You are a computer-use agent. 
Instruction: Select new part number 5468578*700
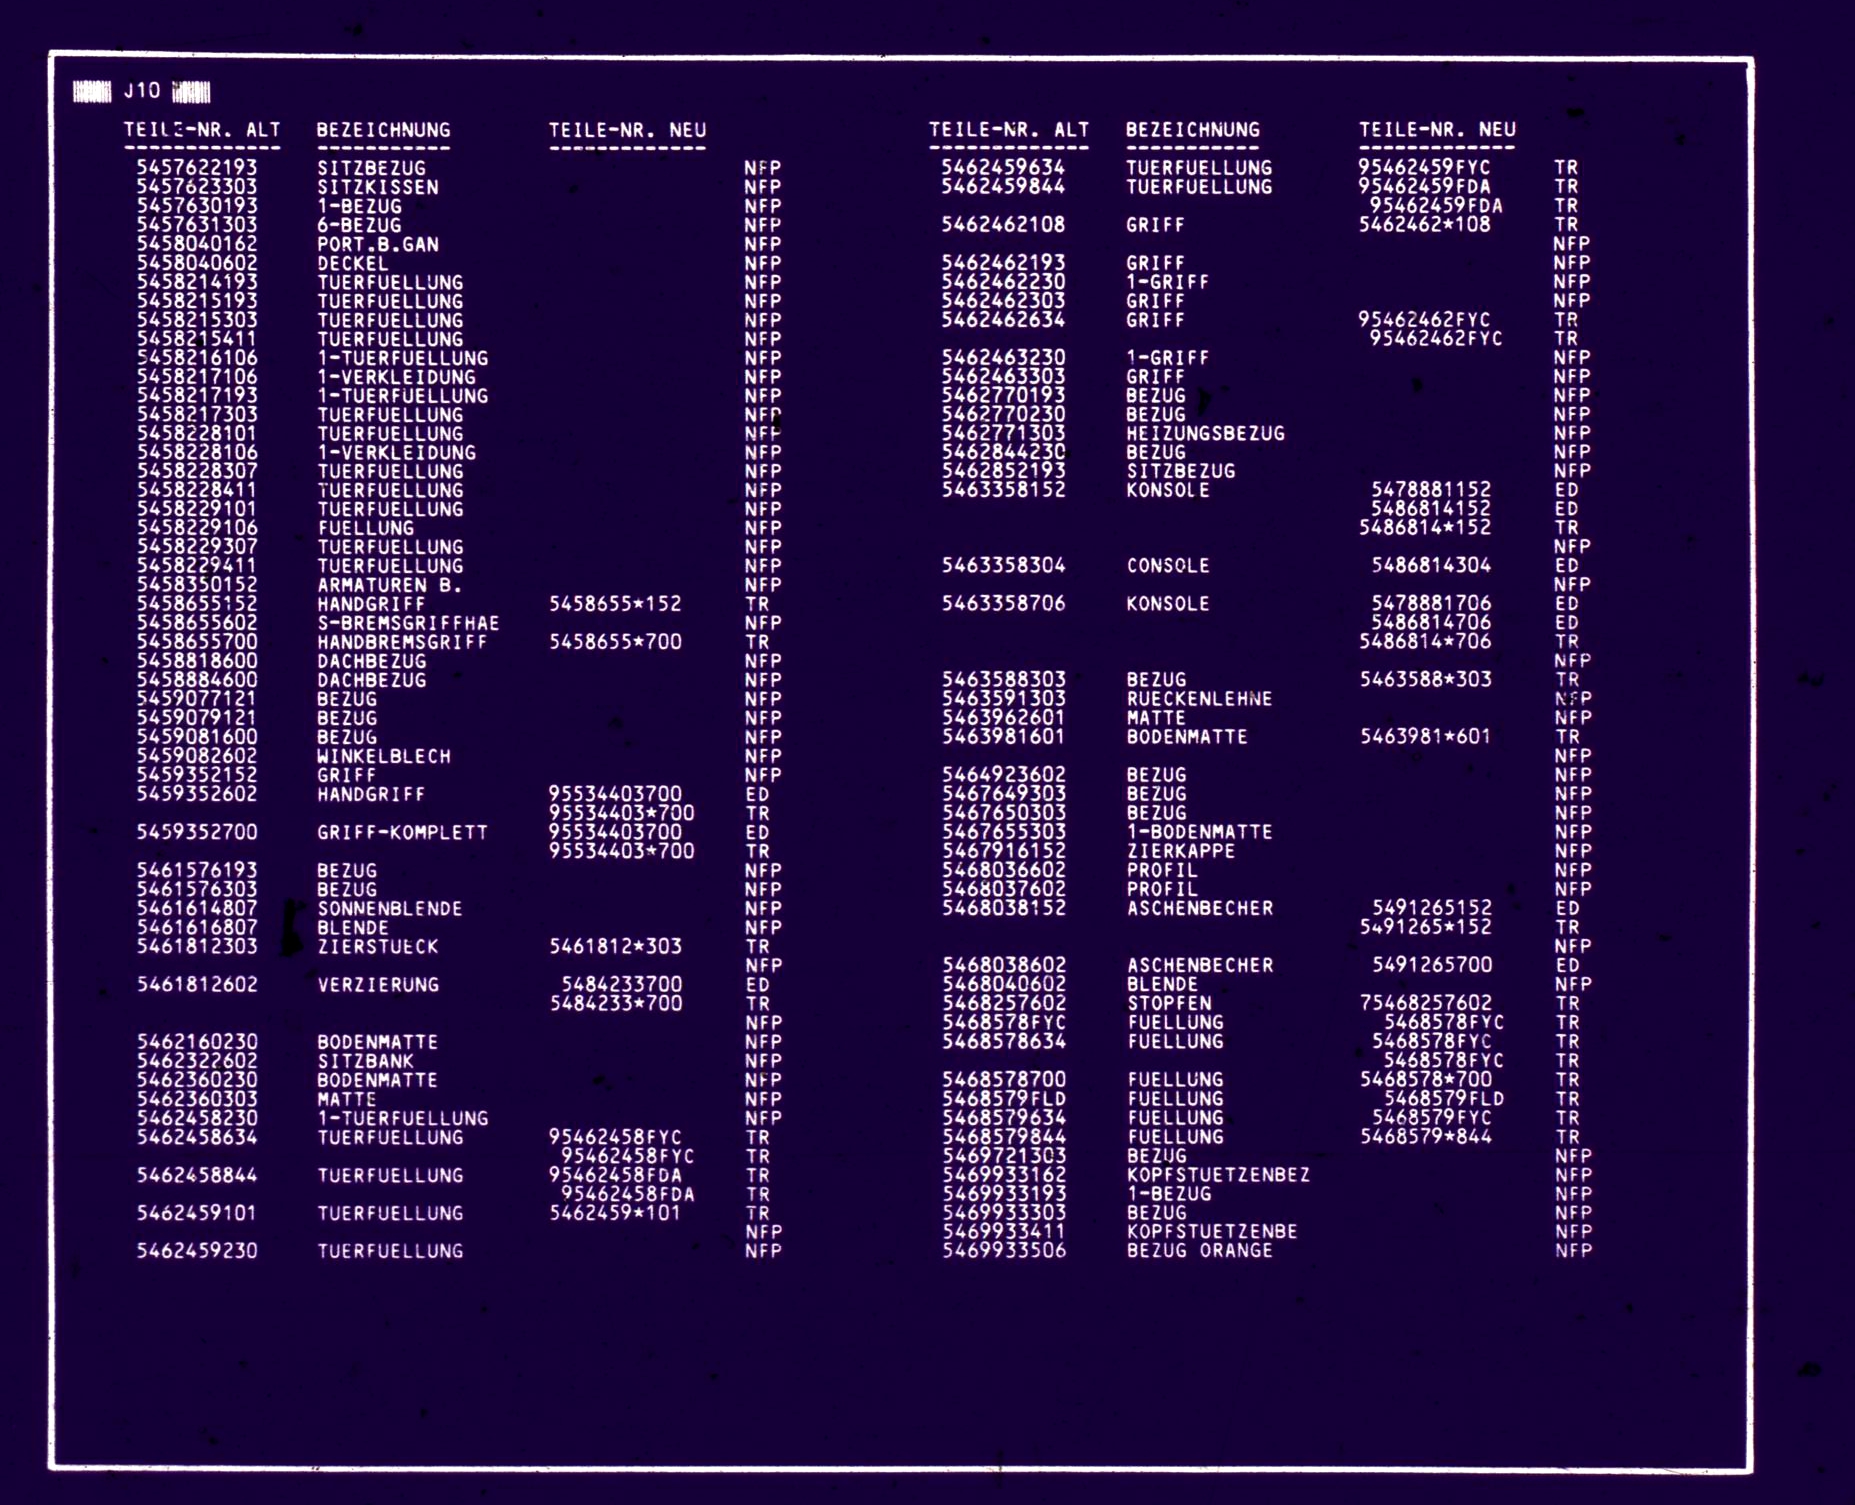click(x=1424, y=1080)
